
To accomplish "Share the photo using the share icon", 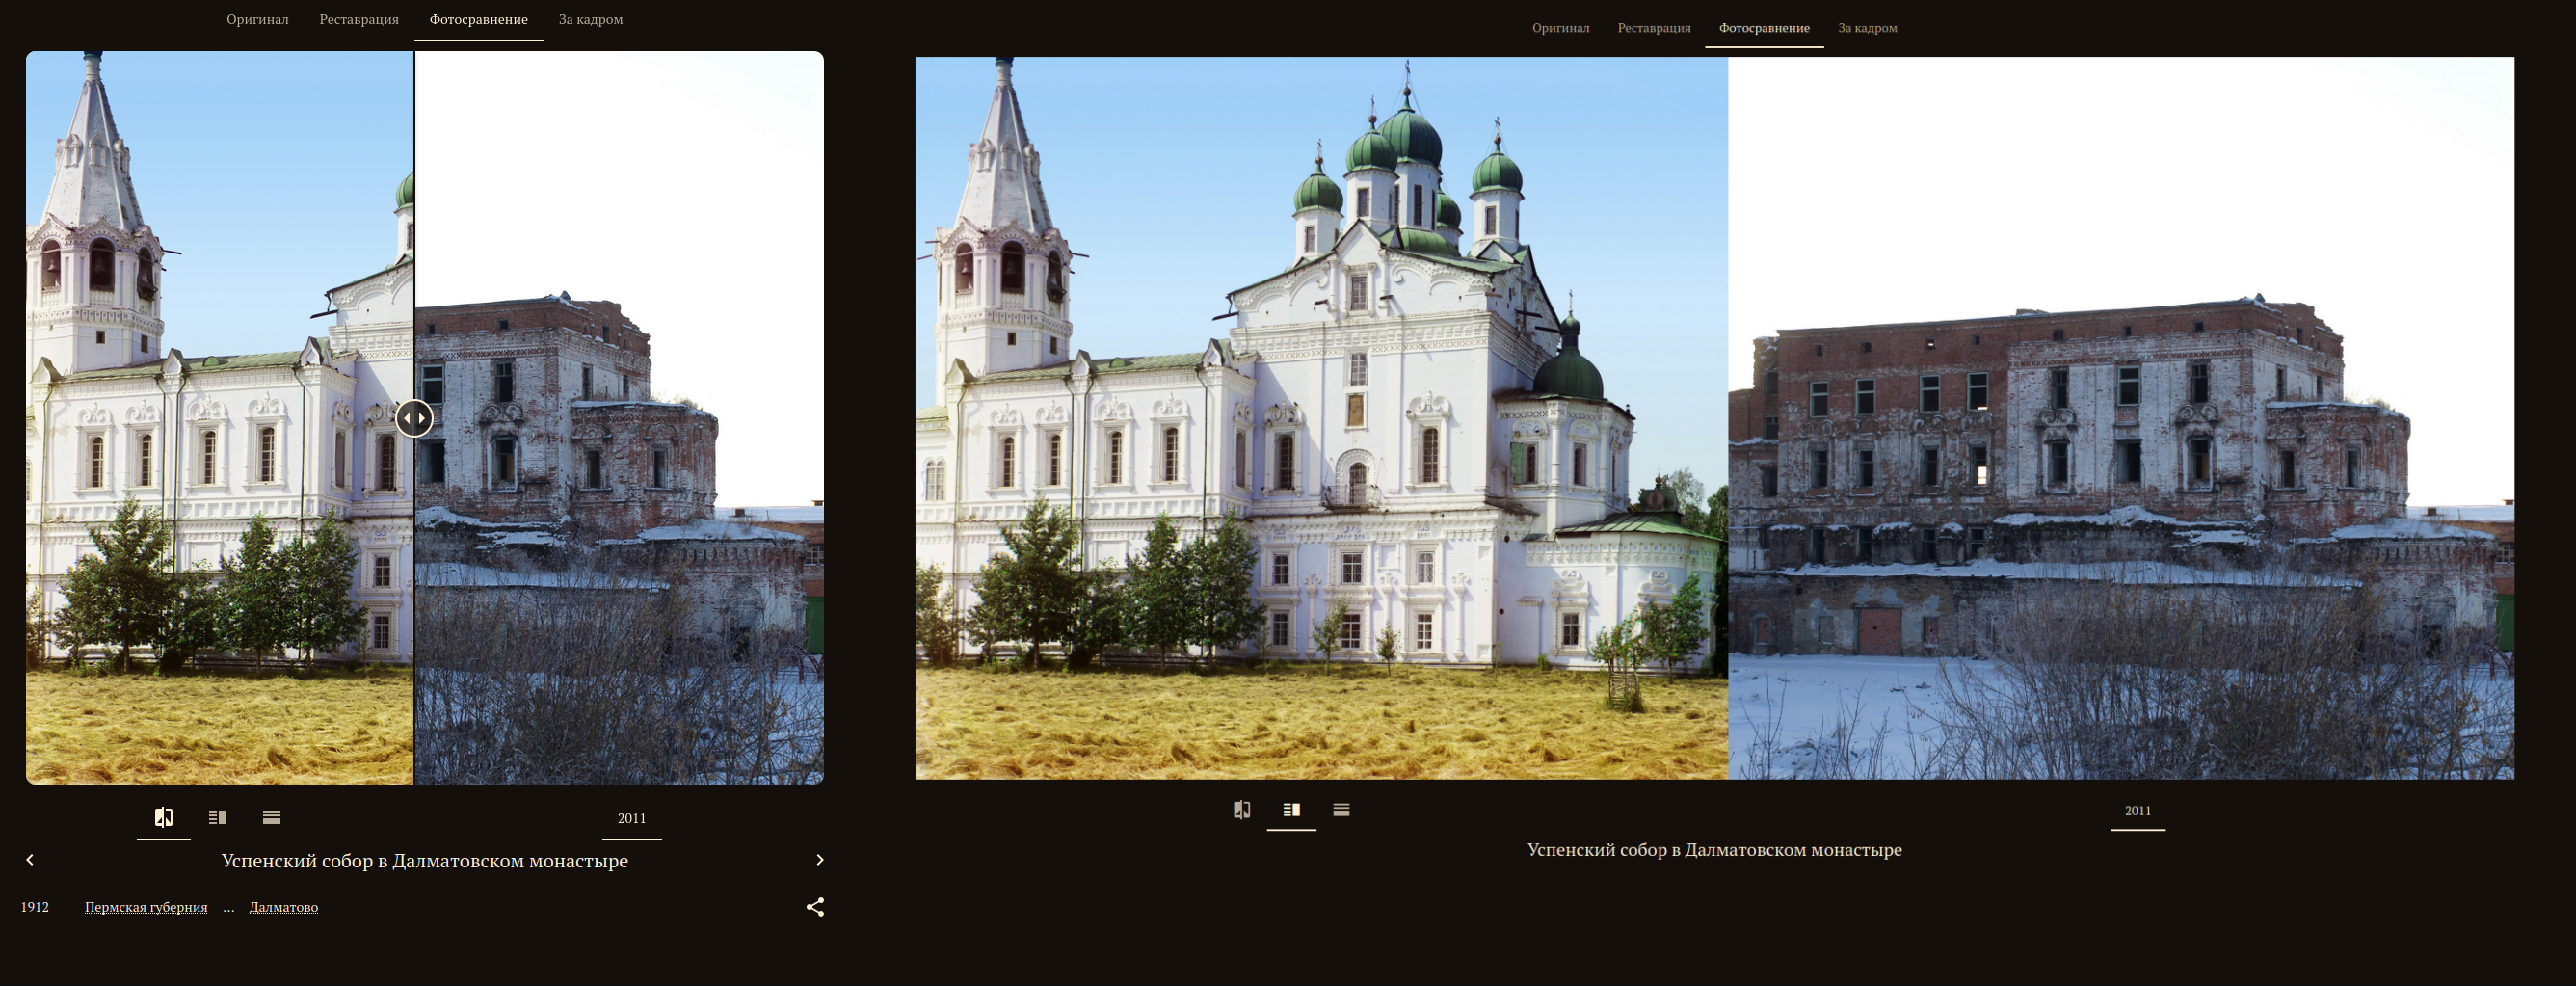I will point(815,907).
